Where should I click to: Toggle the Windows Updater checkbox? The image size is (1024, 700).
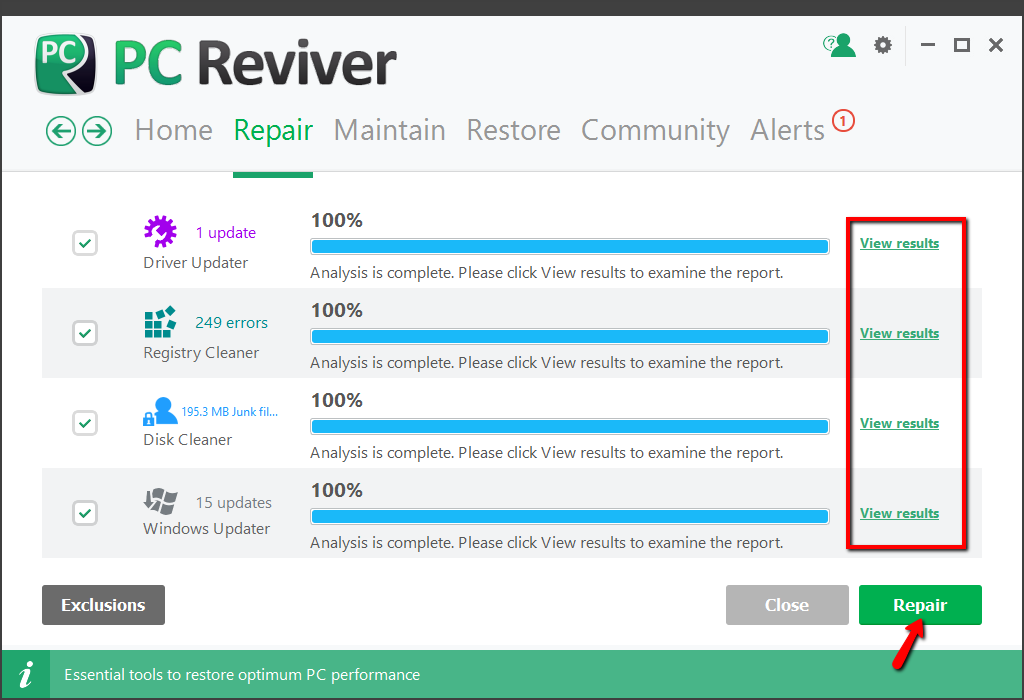click(85, 513)
